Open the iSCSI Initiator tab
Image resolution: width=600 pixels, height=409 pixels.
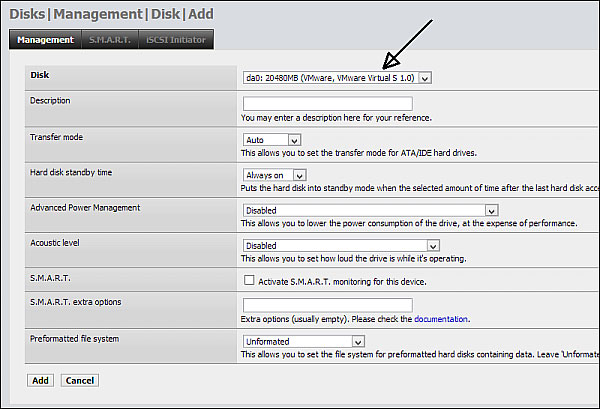(176, 39)
